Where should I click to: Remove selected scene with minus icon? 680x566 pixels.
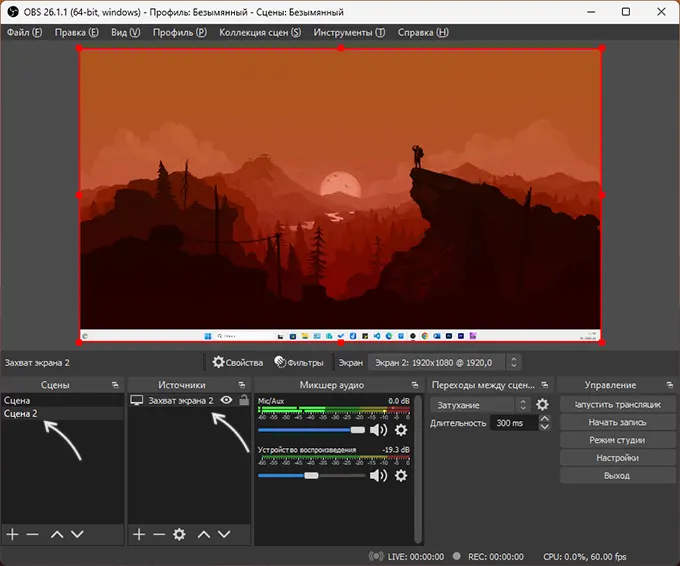click(x=33, y=535)
